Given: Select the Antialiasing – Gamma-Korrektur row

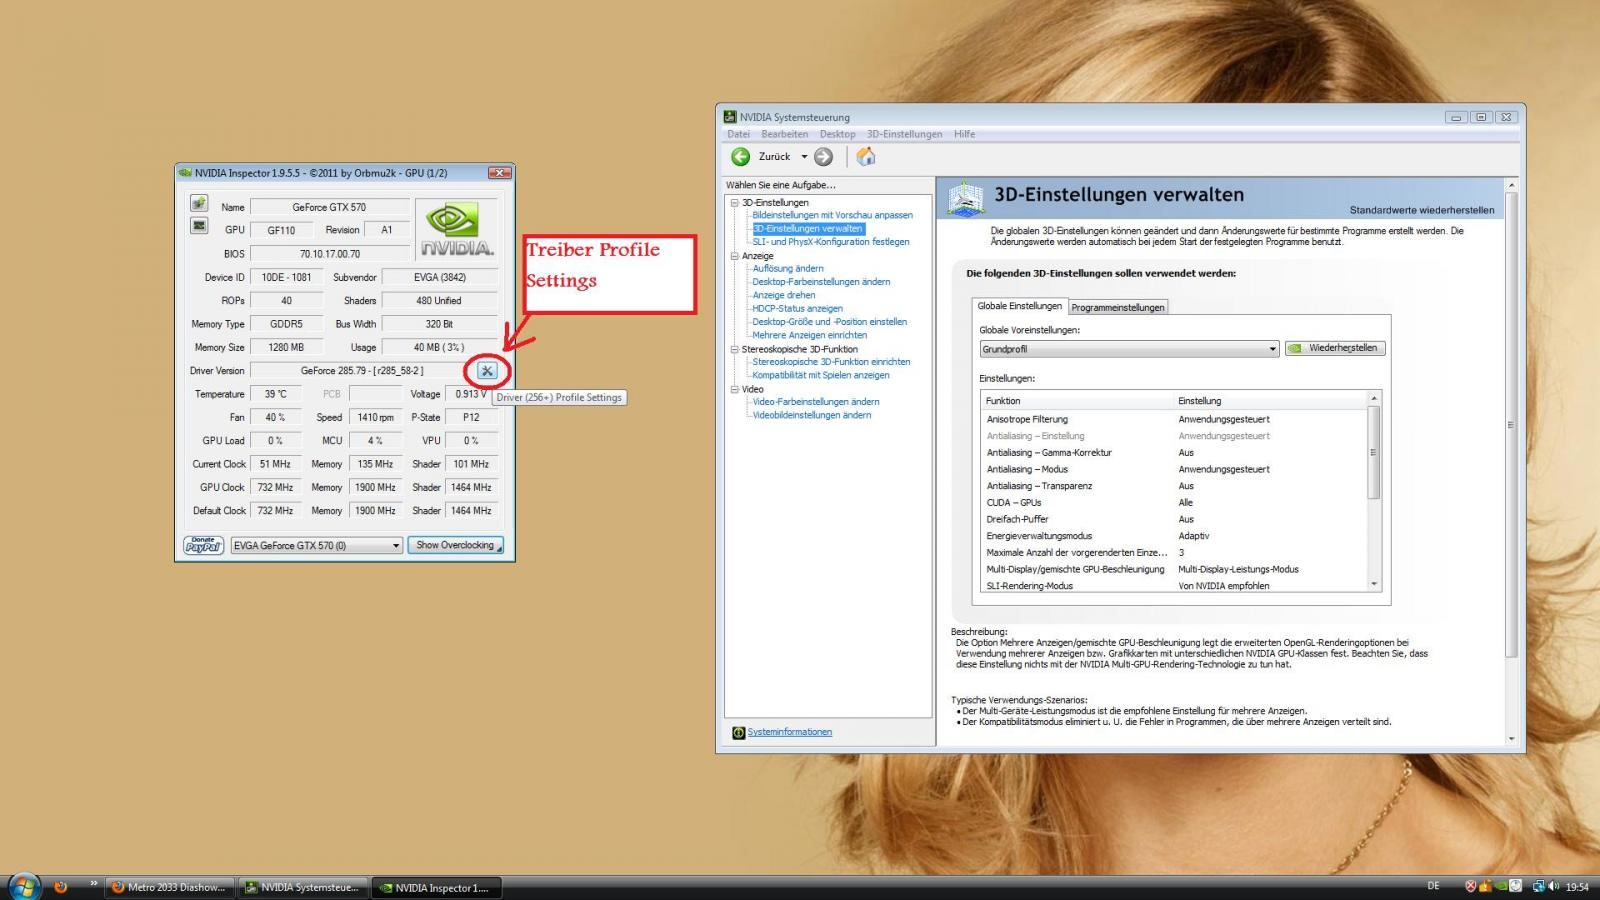Looking at the screenshot, I should tap(1174, 453).
